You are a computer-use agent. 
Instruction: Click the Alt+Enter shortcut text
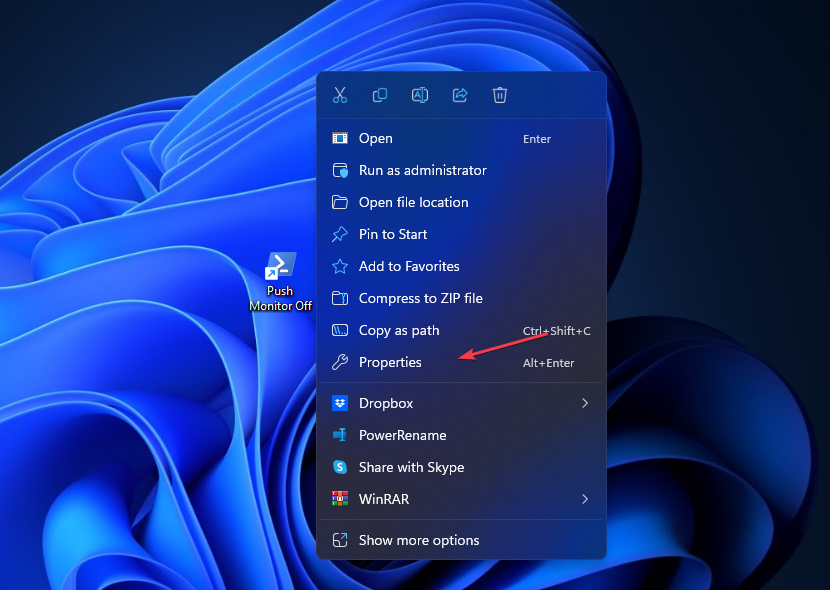click(x=548, y=363)
